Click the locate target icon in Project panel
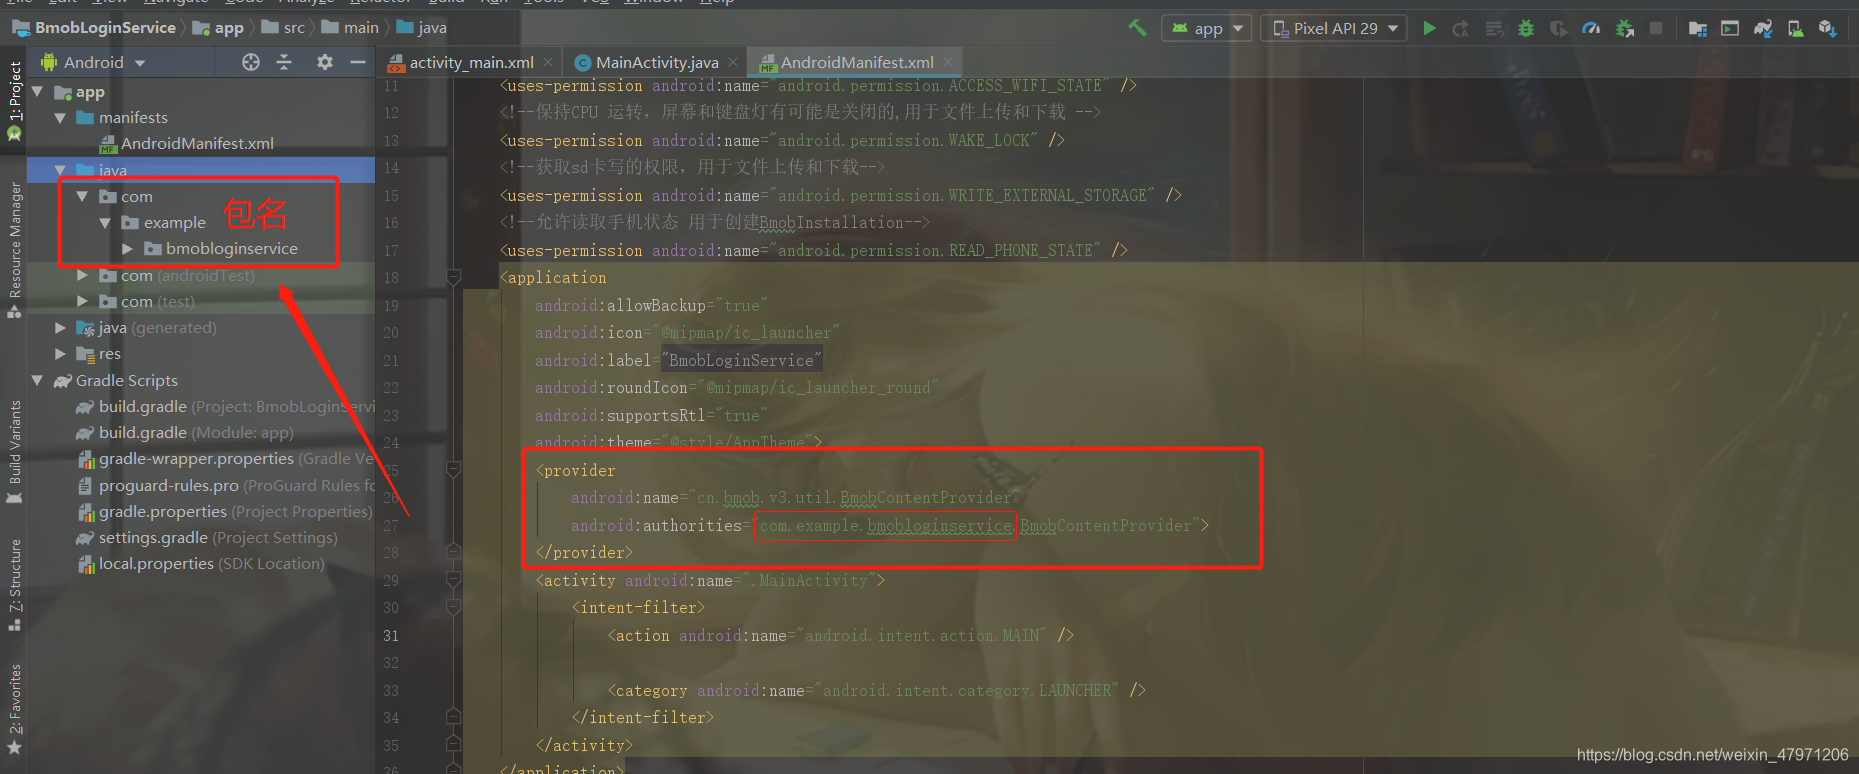The height and width of the screenshot is (774, 1859). (251, 62)
